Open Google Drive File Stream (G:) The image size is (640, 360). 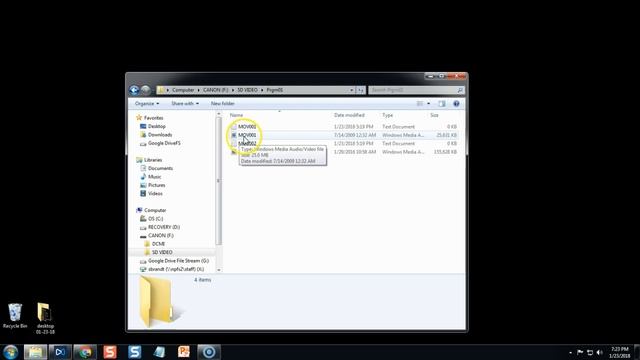click(x=178, y=261)
